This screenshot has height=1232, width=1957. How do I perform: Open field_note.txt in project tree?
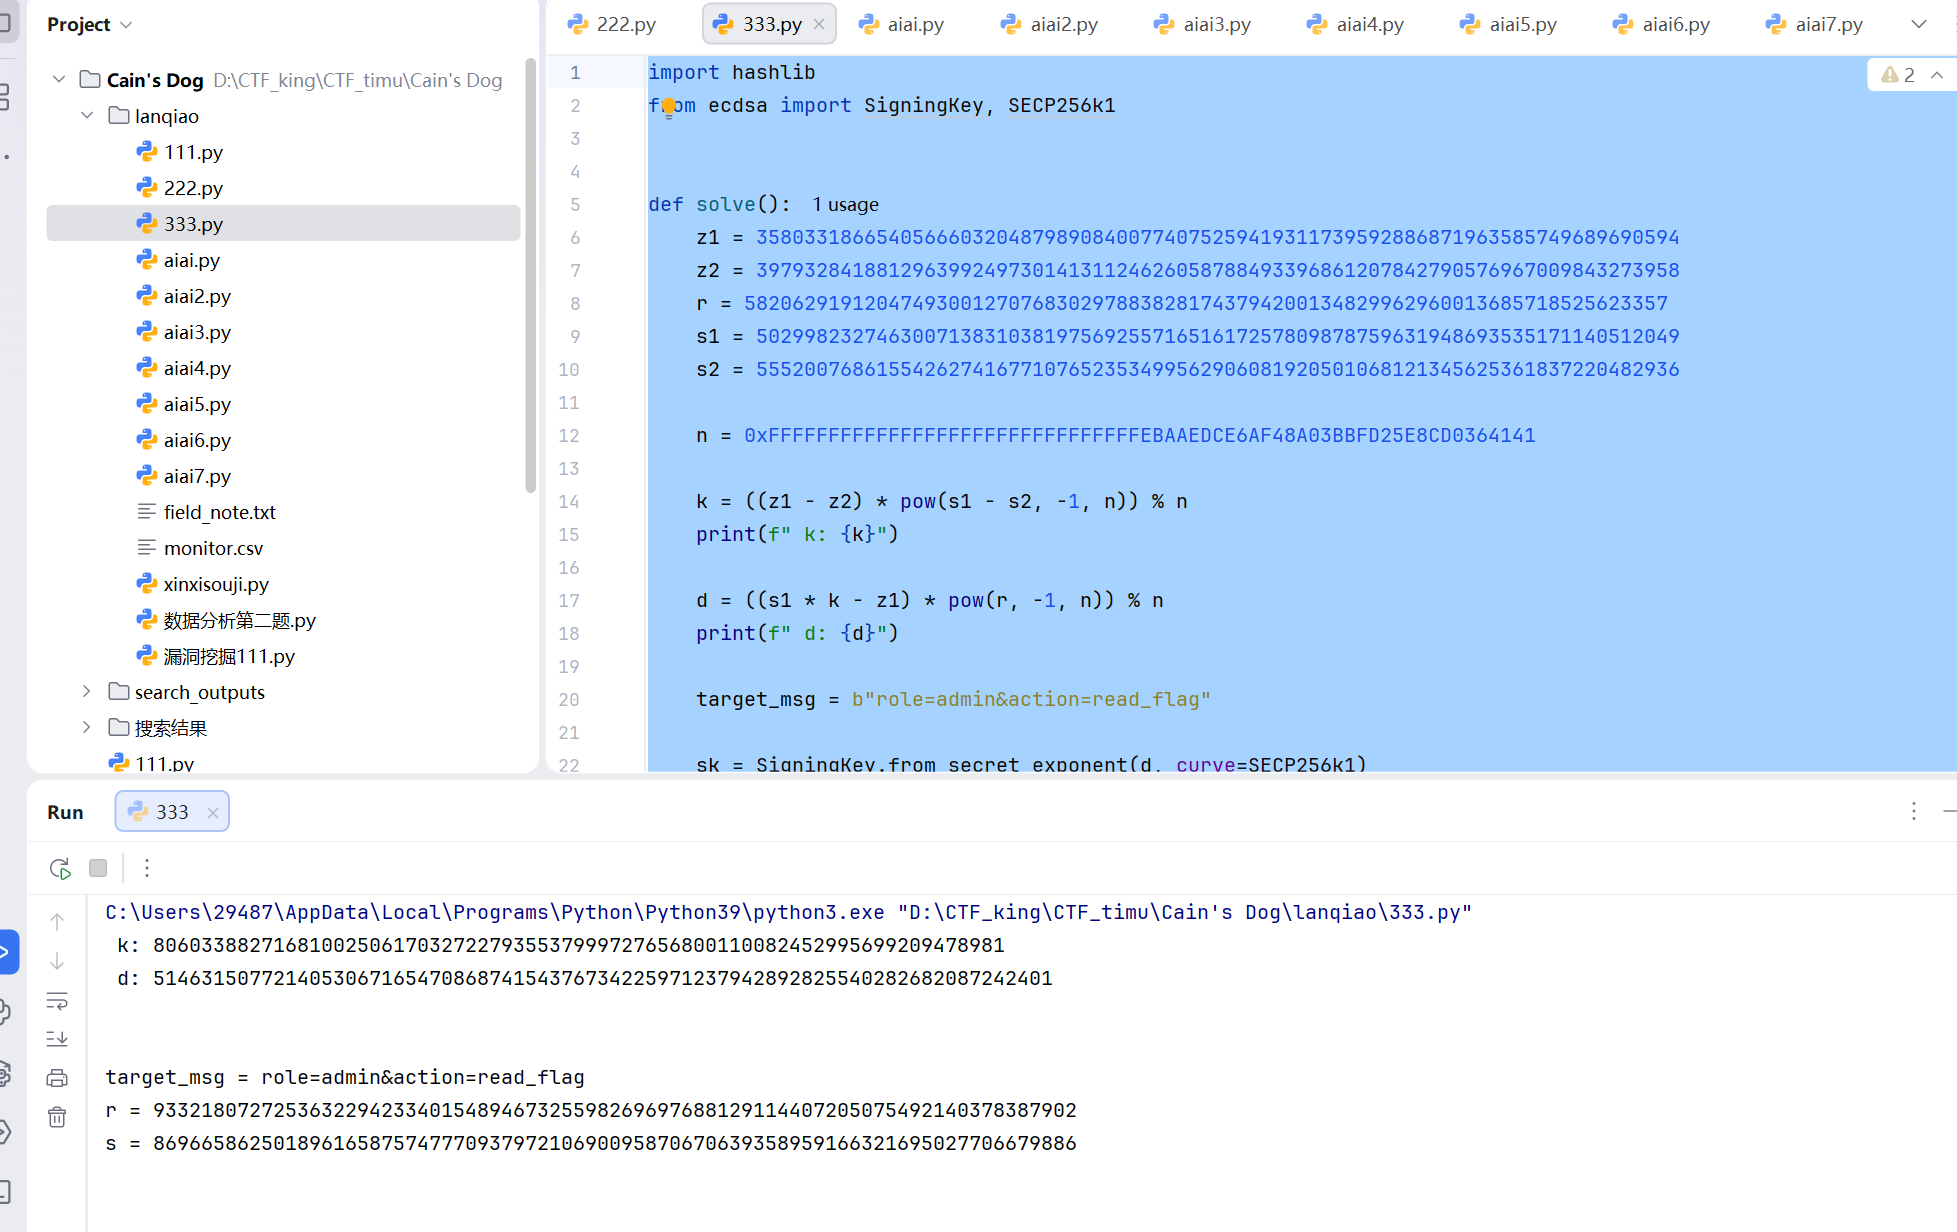click(x=220, y=512)
